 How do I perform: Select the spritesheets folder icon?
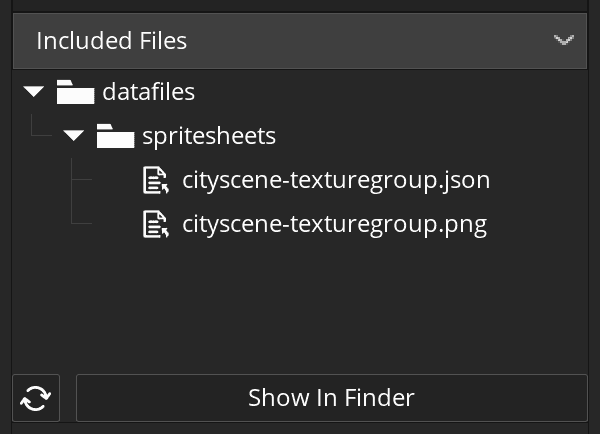pyautogui.click(x=115, y=135)
